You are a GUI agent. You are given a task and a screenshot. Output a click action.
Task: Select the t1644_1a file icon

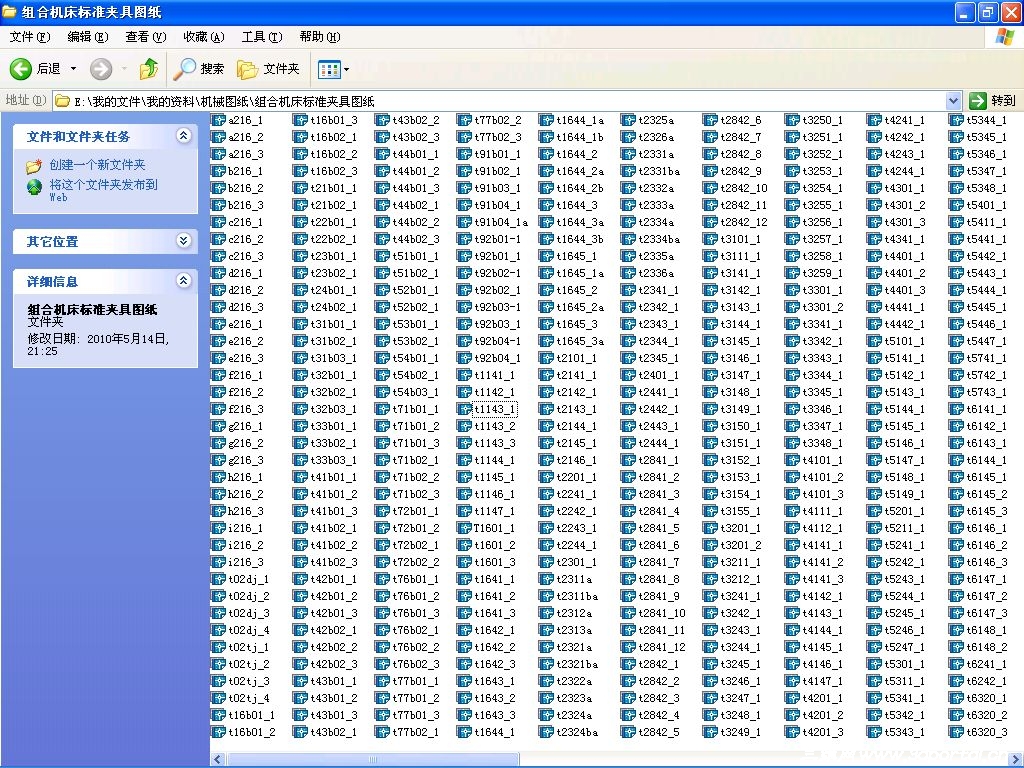coord(545,120)
